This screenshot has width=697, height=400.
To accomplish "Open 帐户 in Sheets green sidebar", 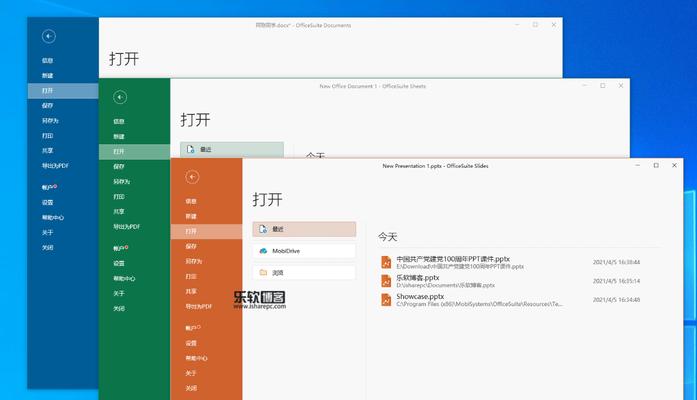I will [x=120, y=248].
